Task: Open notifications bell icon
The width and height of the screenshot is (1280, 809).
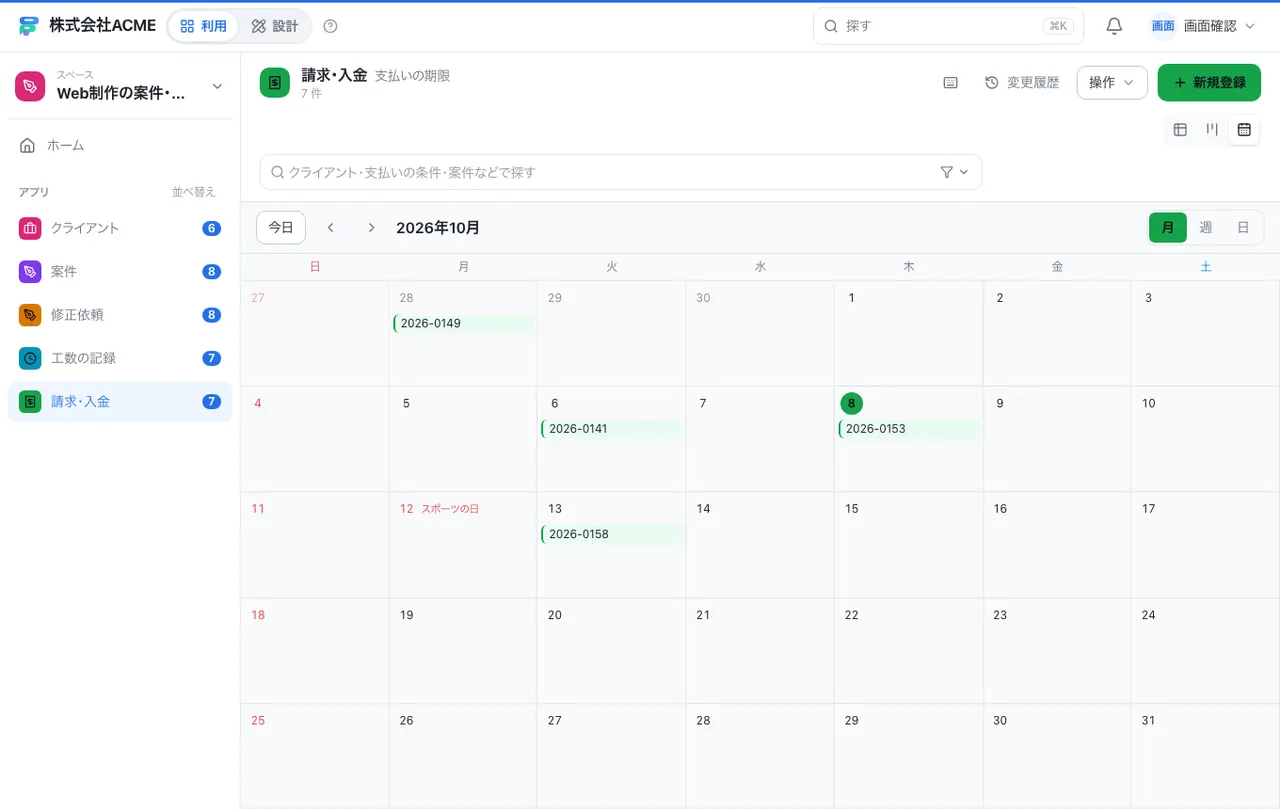Action: 1114,26
